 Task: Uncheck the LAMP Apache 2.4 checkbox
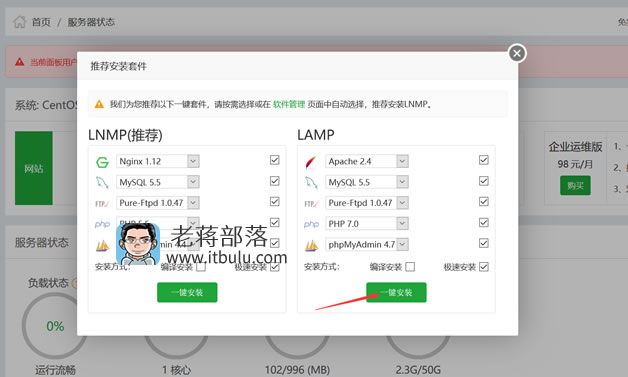tap(483, 160)
